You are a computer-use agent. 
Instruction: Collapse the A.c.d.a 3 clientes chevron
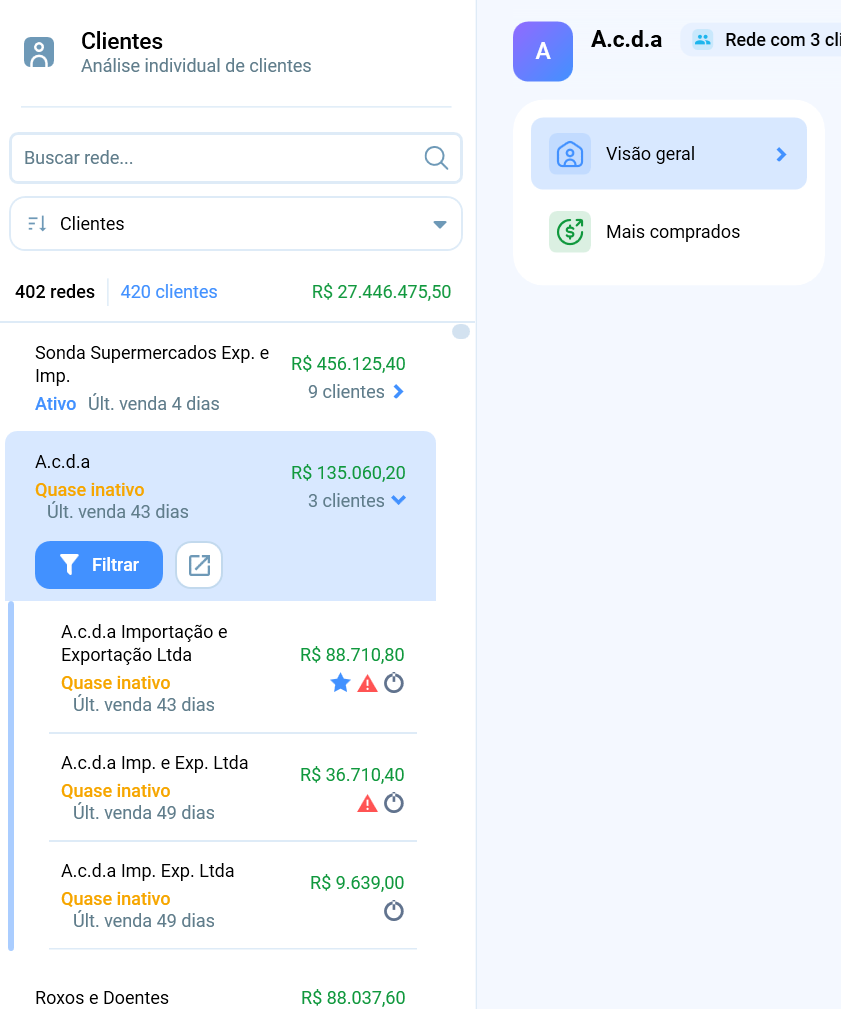pos(399,500)
